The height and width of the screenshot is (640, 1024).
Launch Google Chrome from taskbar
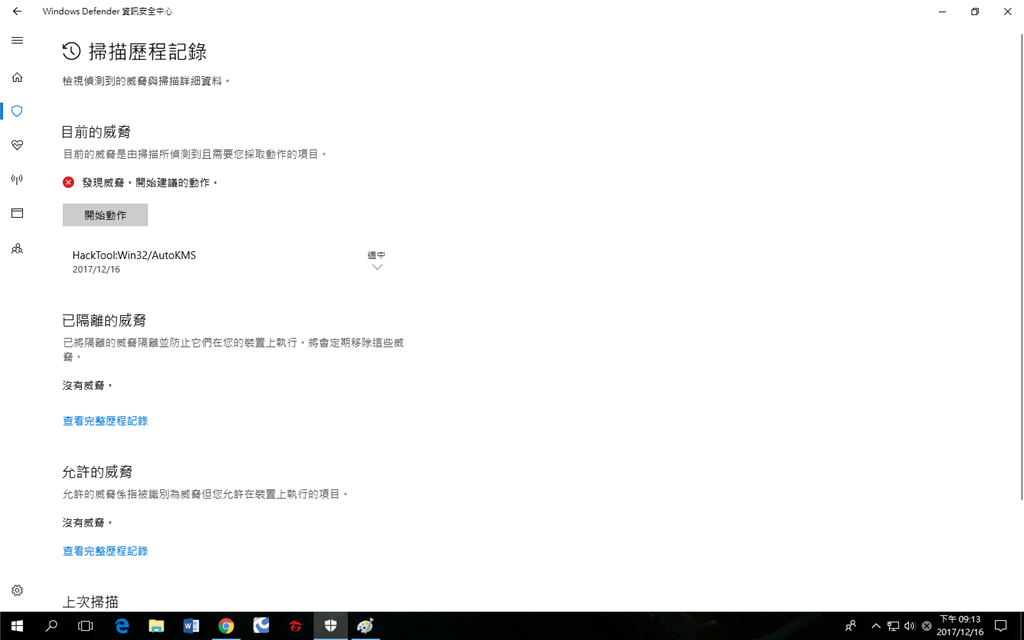[x=226, y=626]
